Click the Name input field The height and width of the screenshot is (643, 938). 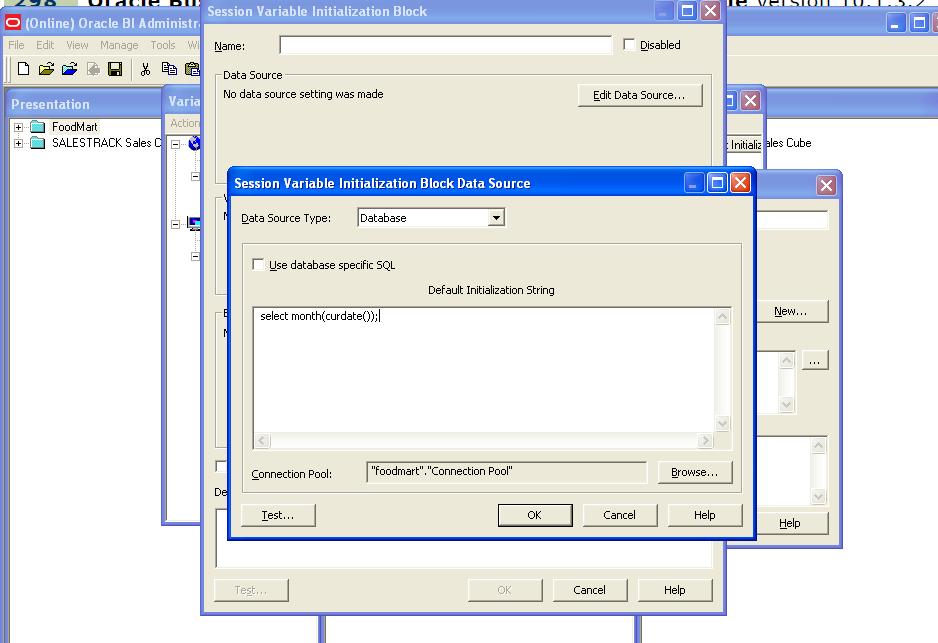point(446,45)
